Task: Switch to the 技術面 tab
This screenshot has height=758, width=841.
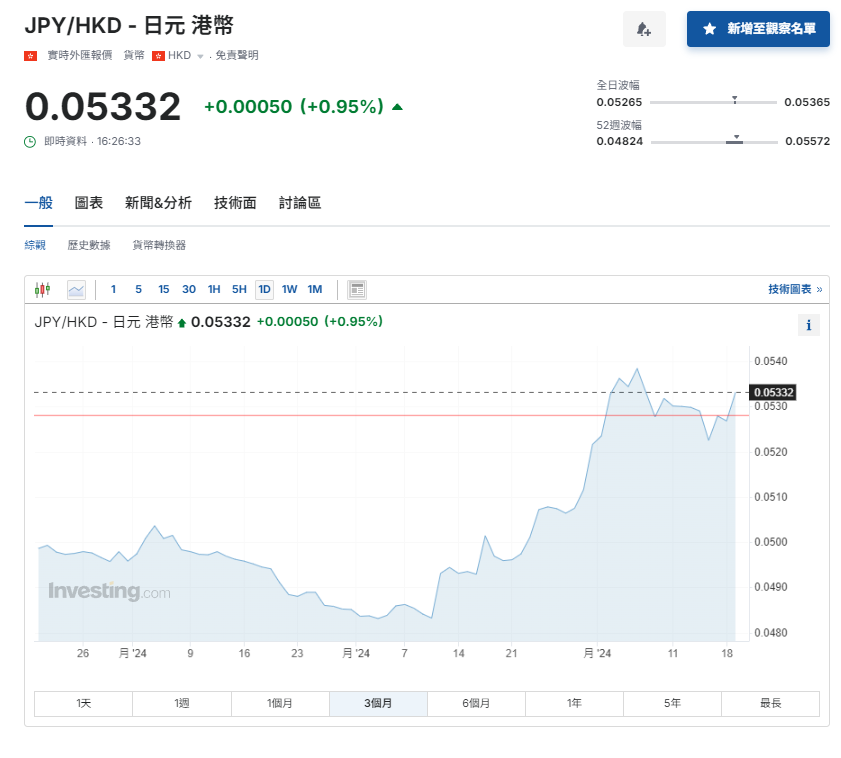Action: coord(235,203)
